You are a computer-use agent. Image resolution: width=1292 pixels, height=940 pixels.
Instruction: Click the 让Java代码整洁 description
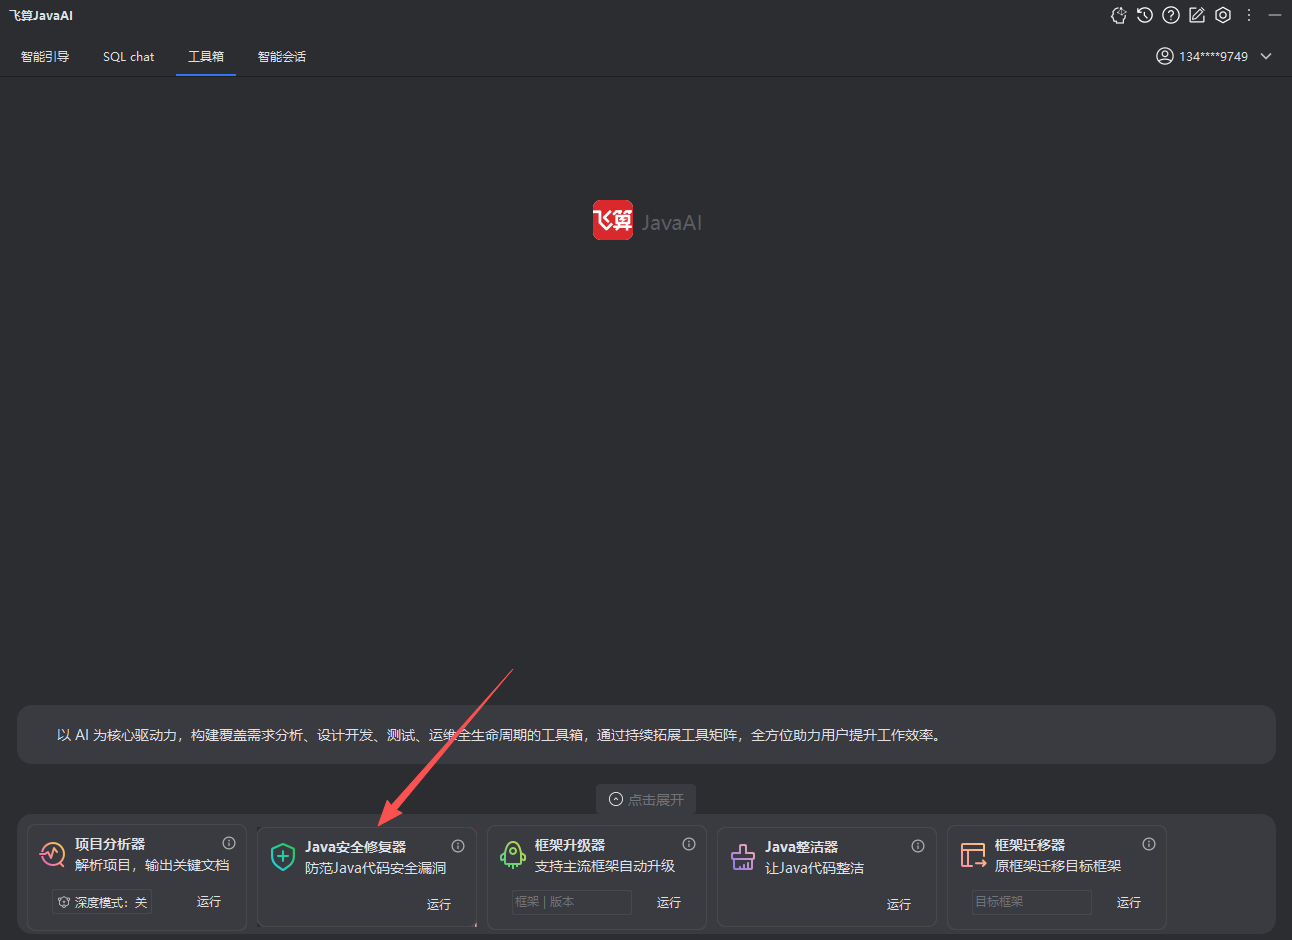815,868
